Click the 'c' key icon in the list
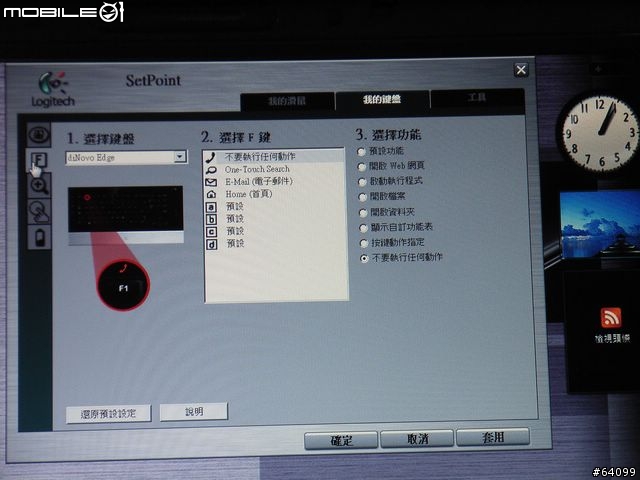640x480 pixels. click(211, 232)
